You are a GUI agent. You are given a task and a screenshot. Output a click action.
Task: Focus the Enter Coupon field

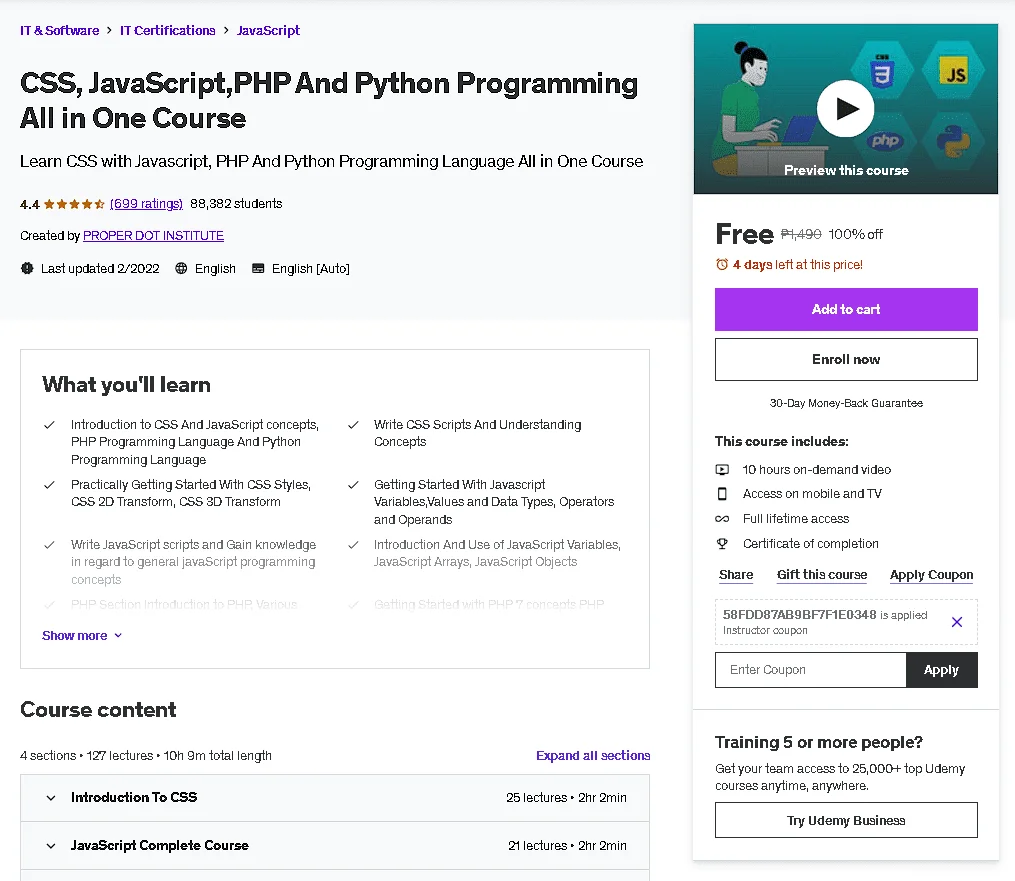click(810, 670)
